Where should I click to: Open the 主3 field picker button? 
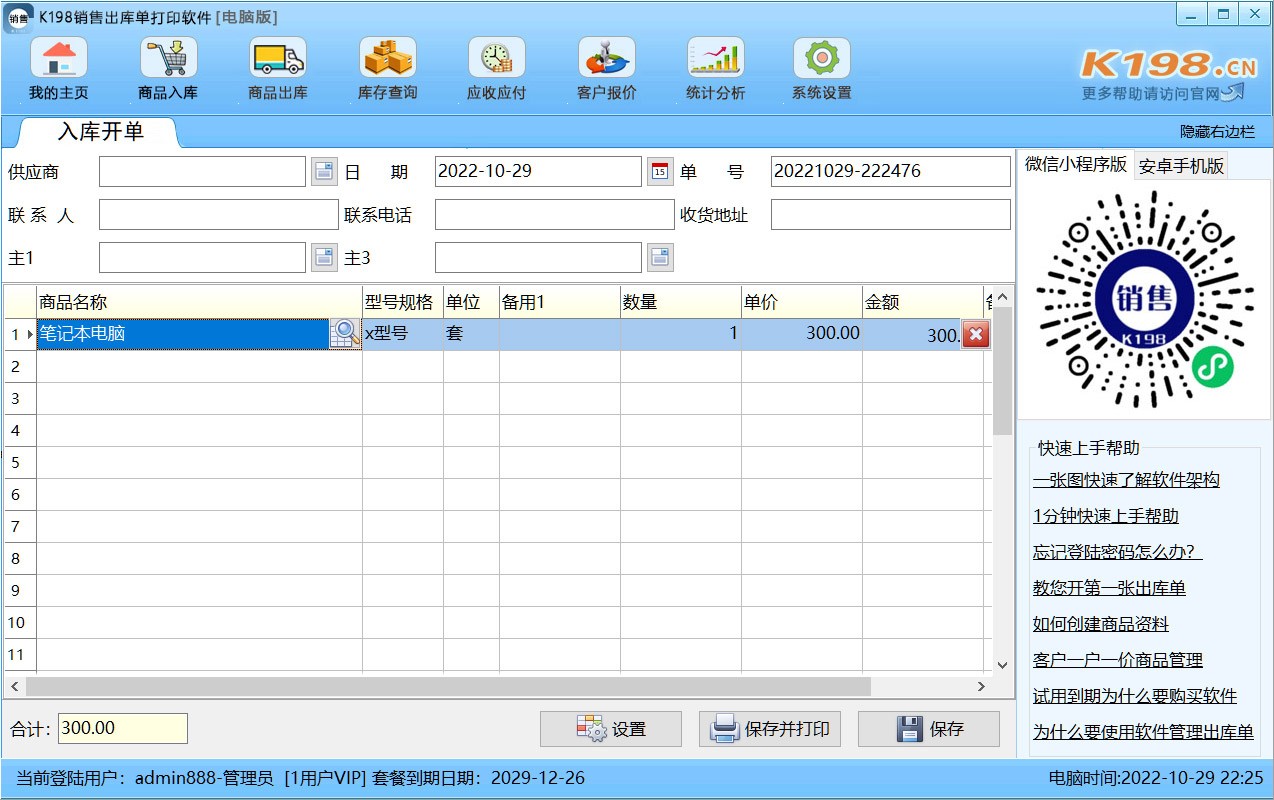pos(660,258)
